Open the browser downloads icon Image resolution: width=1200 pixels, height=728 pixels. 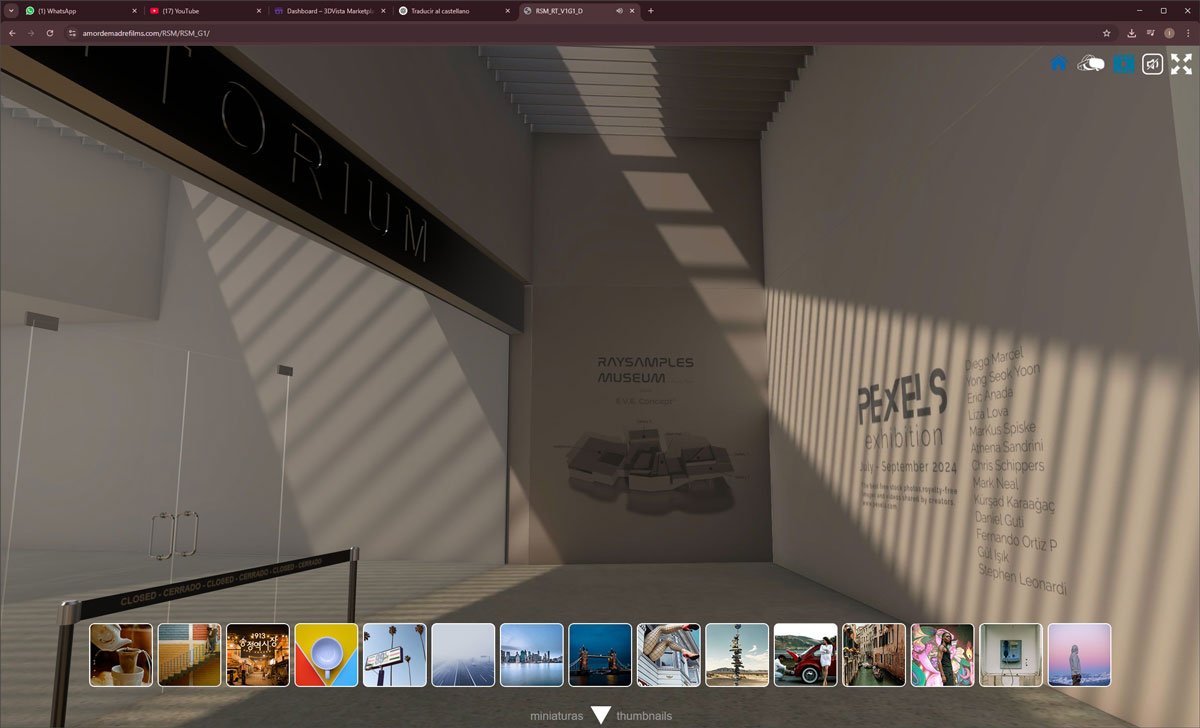point(1131,33)
